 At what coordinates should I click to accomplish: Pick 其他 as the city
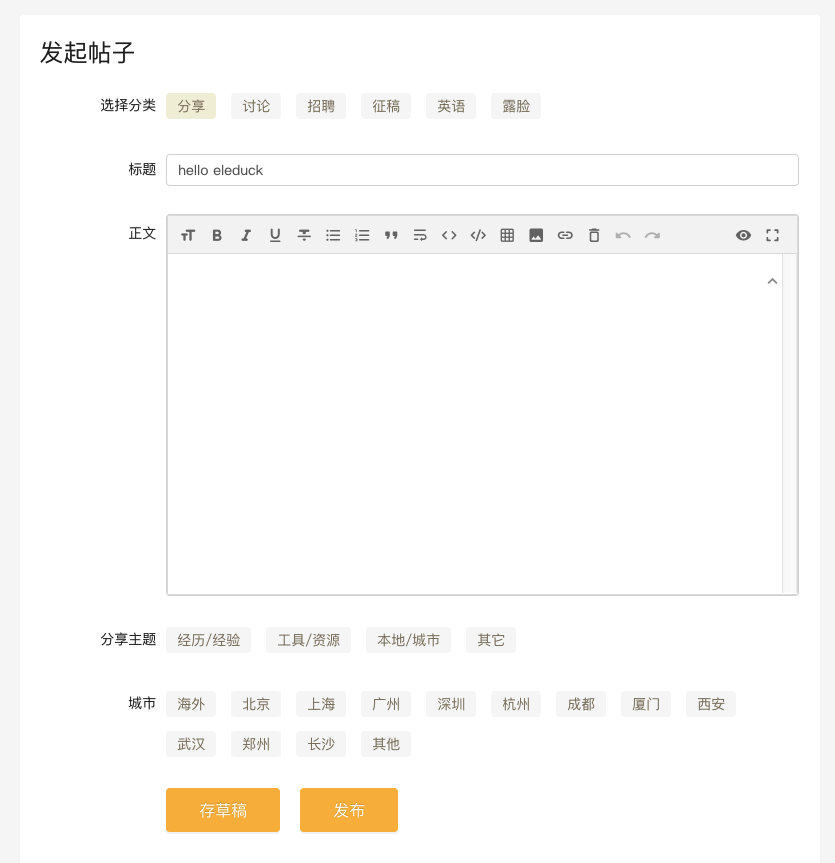tap(386, 744)
